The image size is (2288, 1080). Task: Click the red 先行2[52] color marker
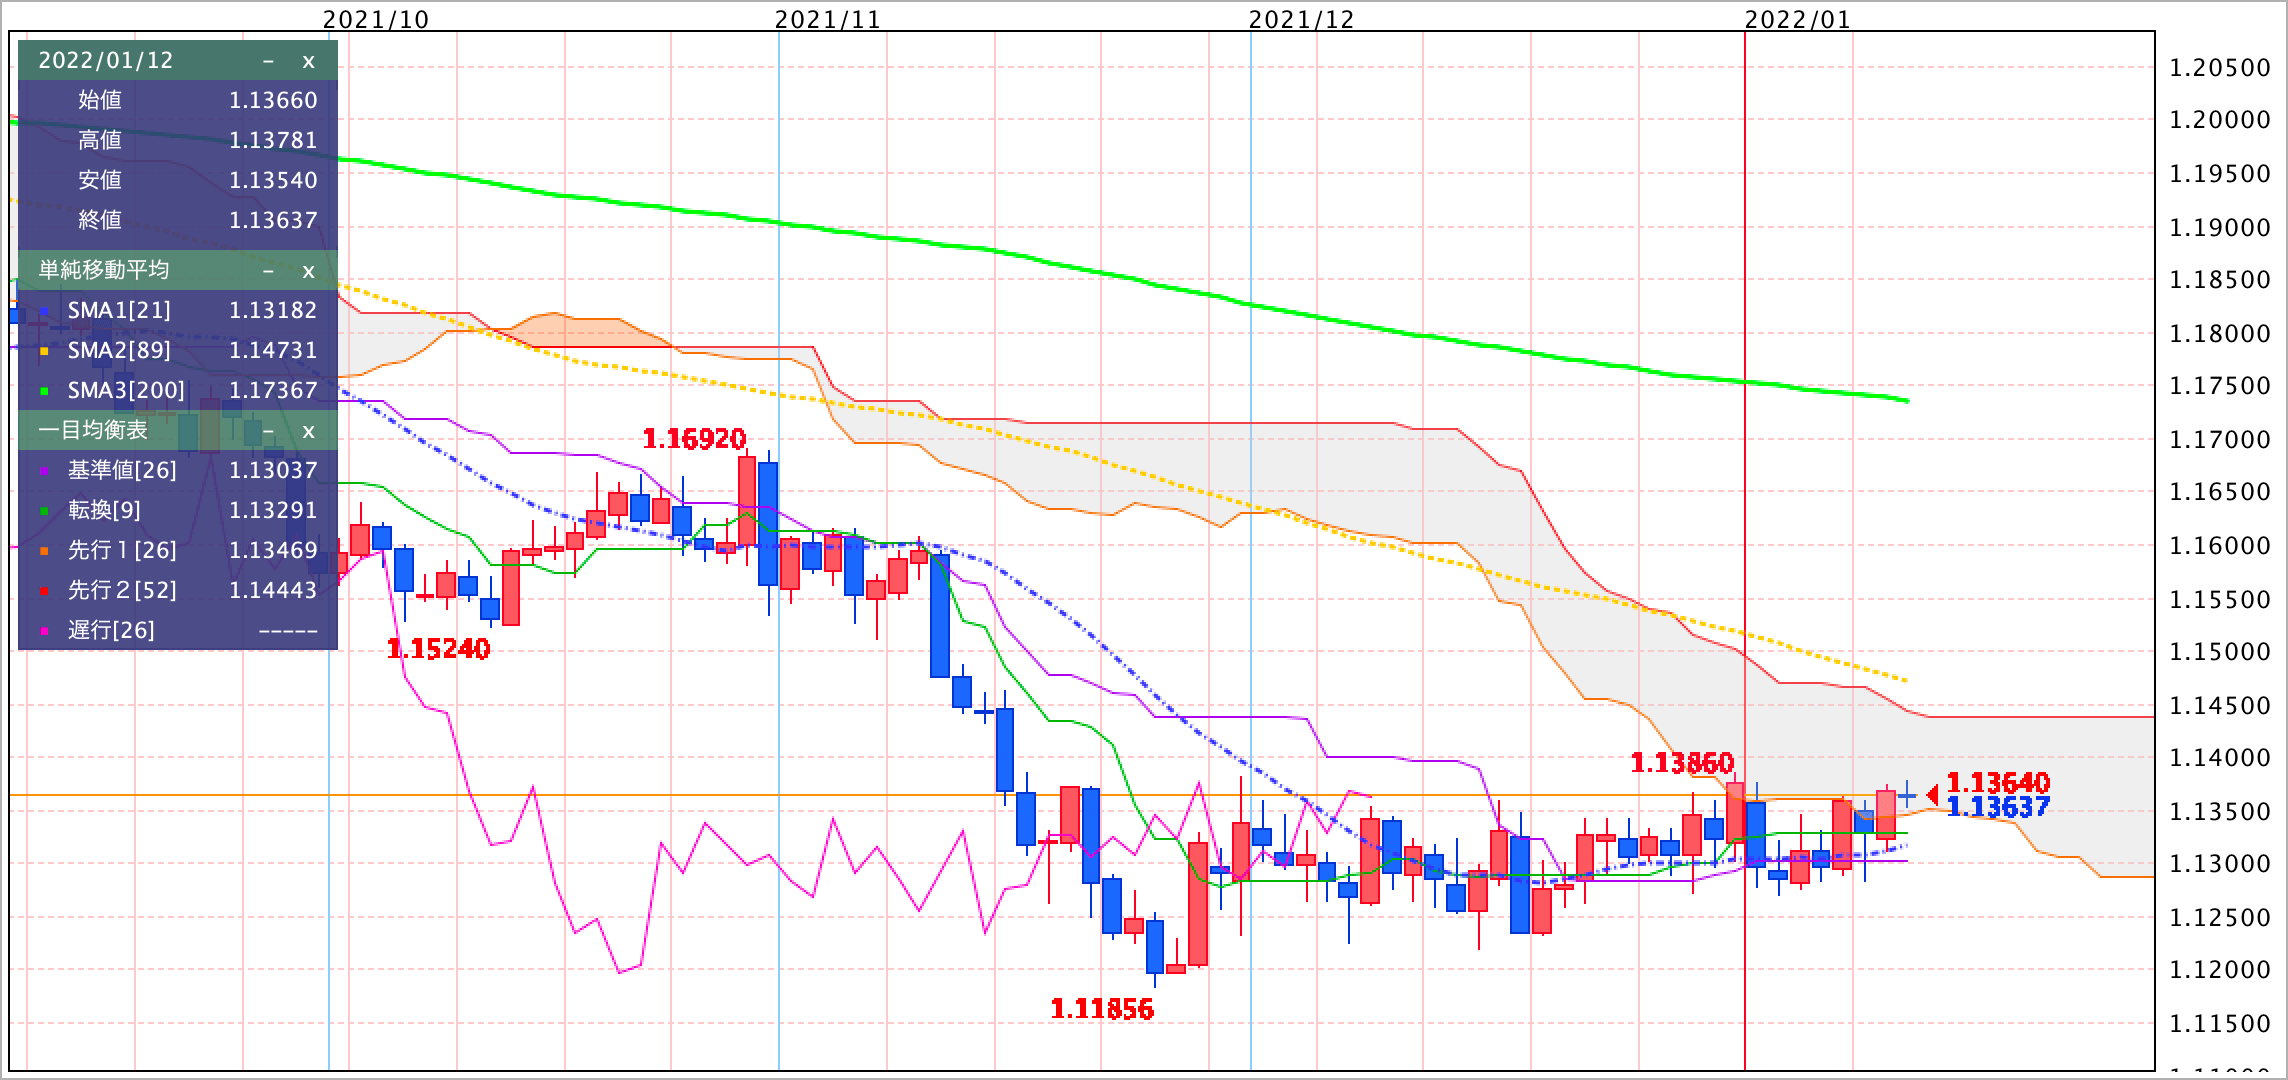(44, 592)
